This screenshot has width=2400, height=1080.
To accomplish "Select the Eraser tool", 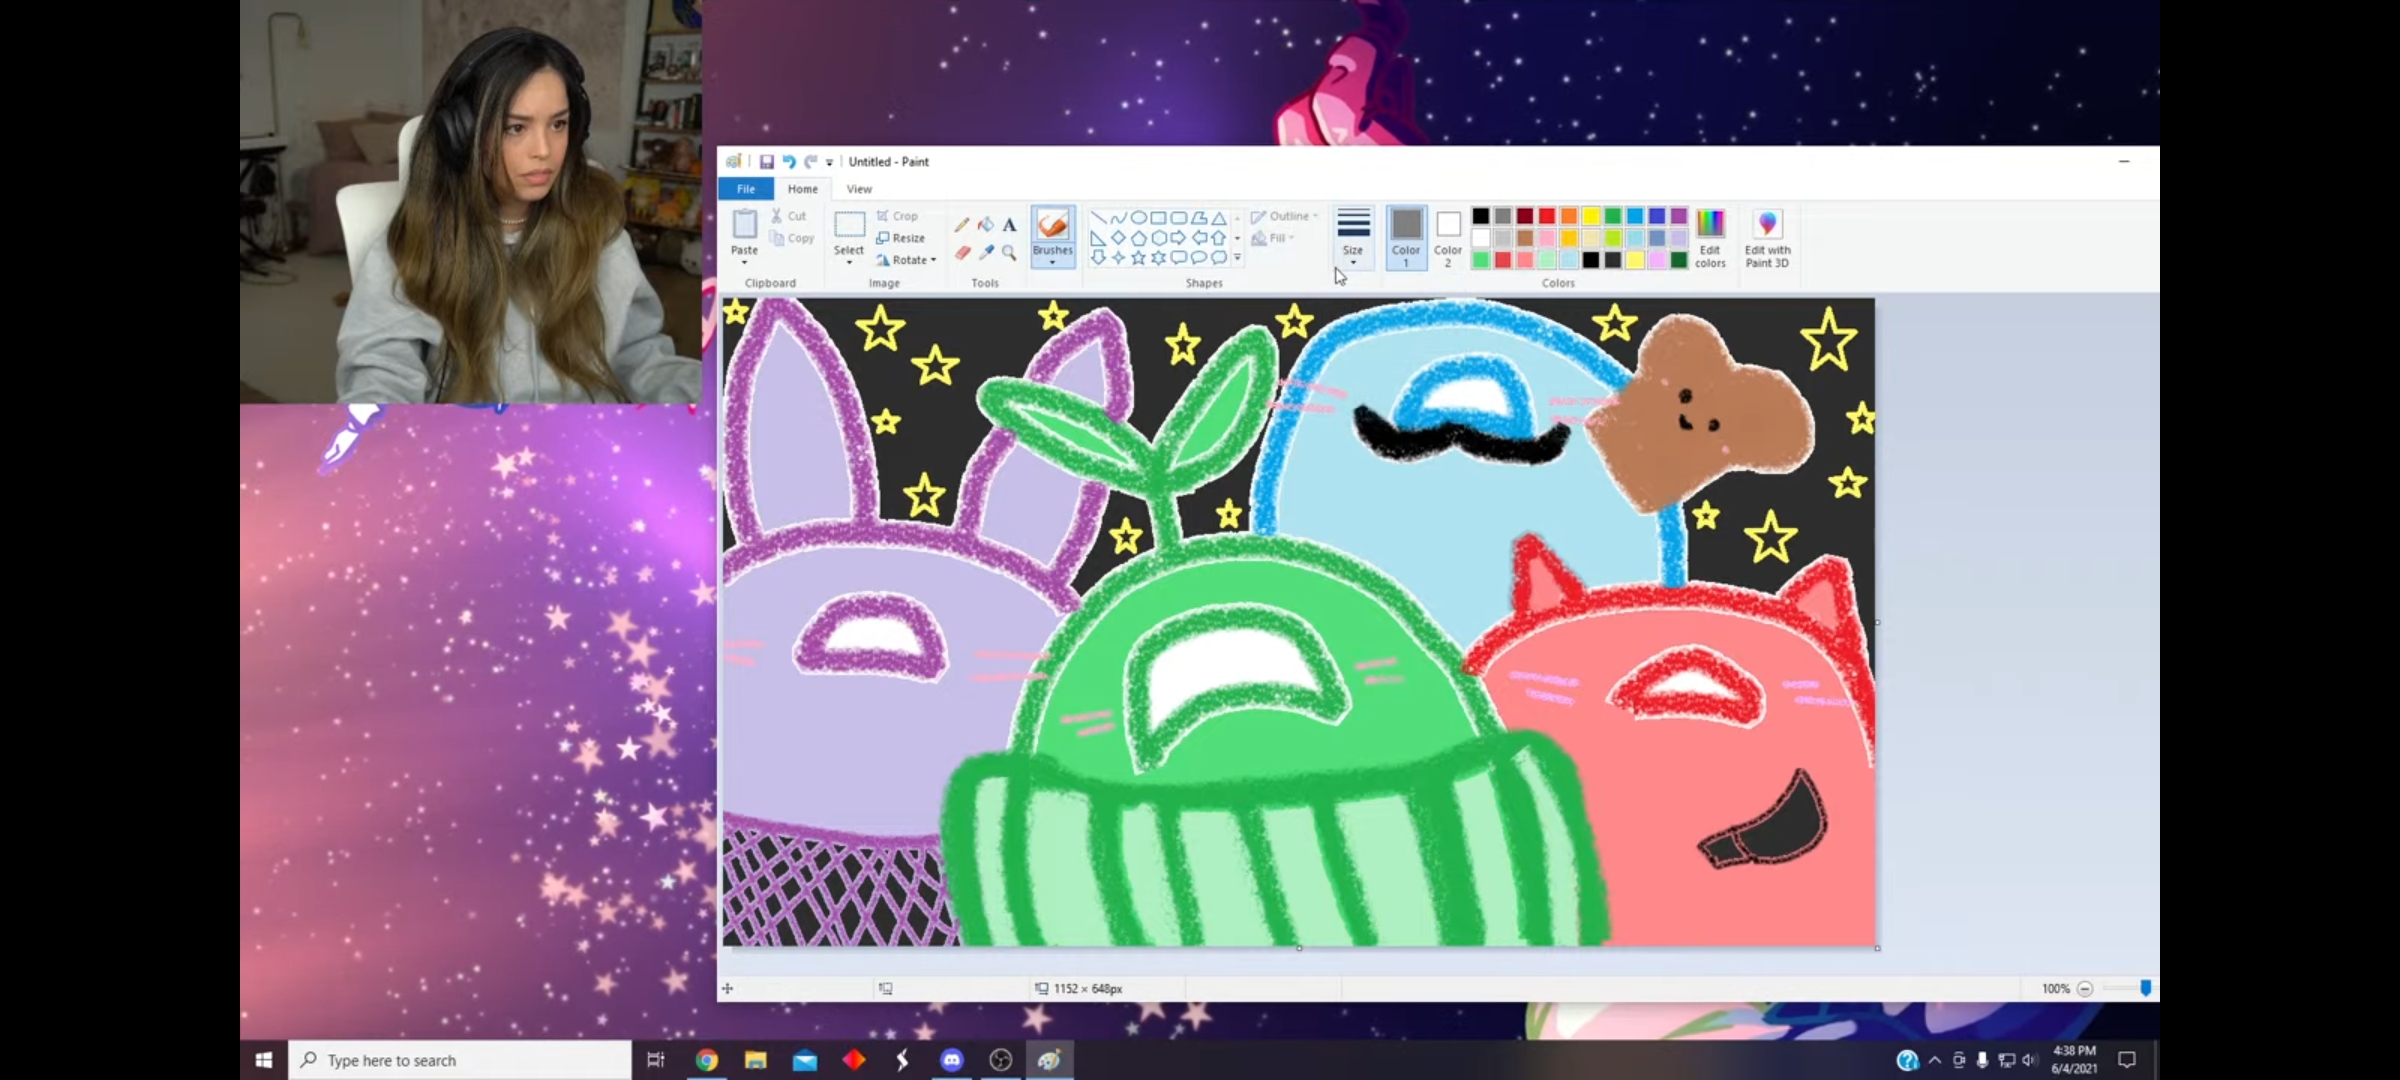I will point(961,253).
